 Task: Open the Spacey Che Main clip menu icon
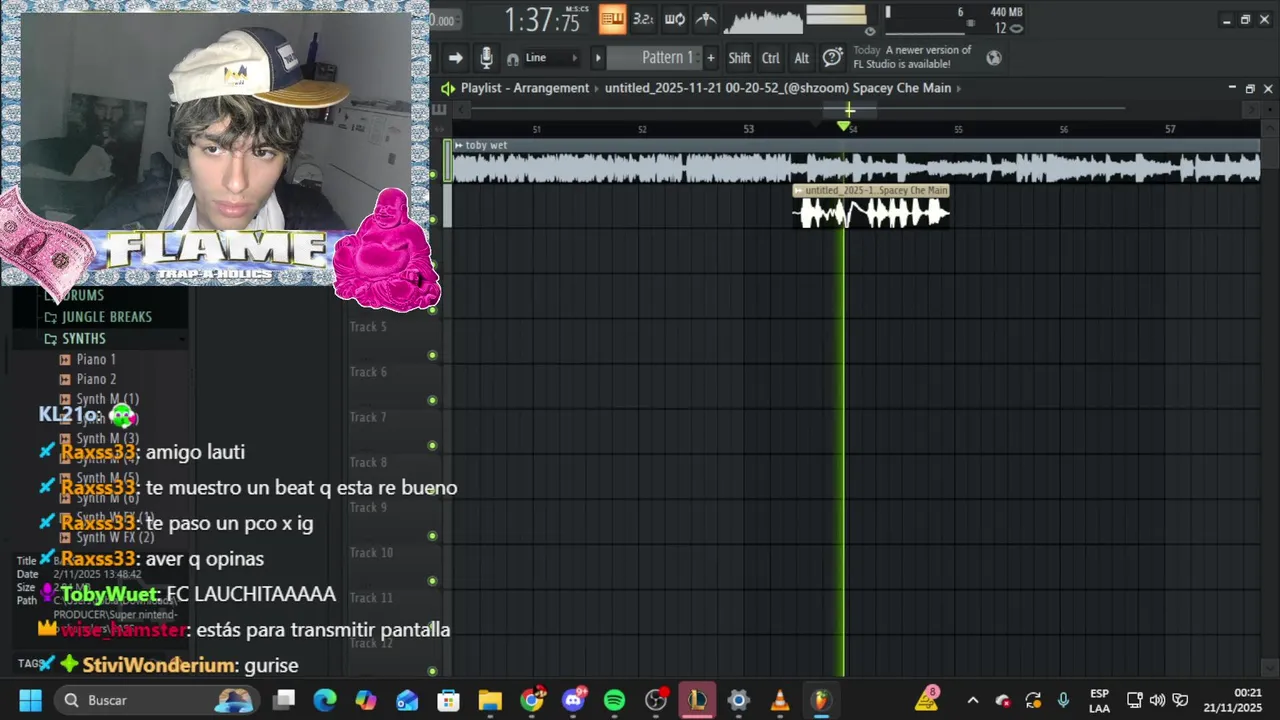click(799, 190)
